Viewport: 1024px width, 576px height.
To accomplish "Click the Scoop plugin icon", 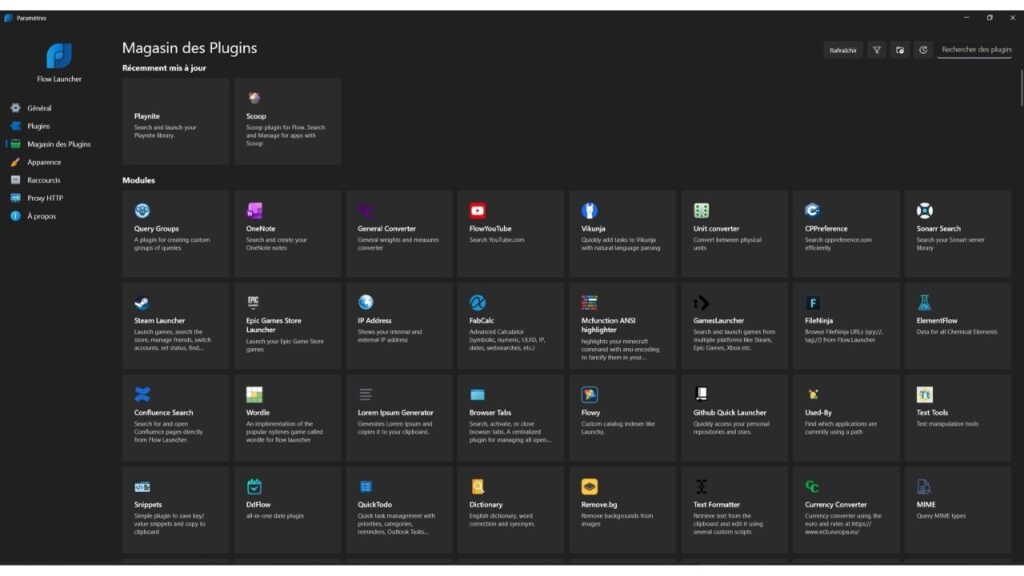I will [254, 98].
